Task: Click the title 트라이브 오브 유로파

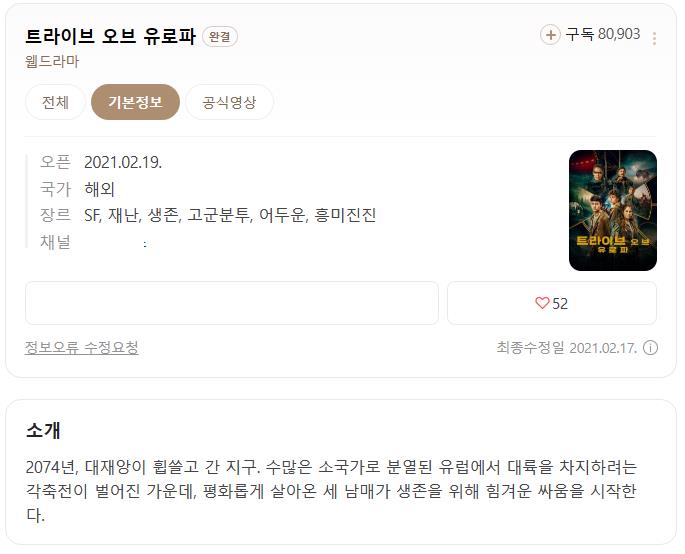Action: point(111,36)
